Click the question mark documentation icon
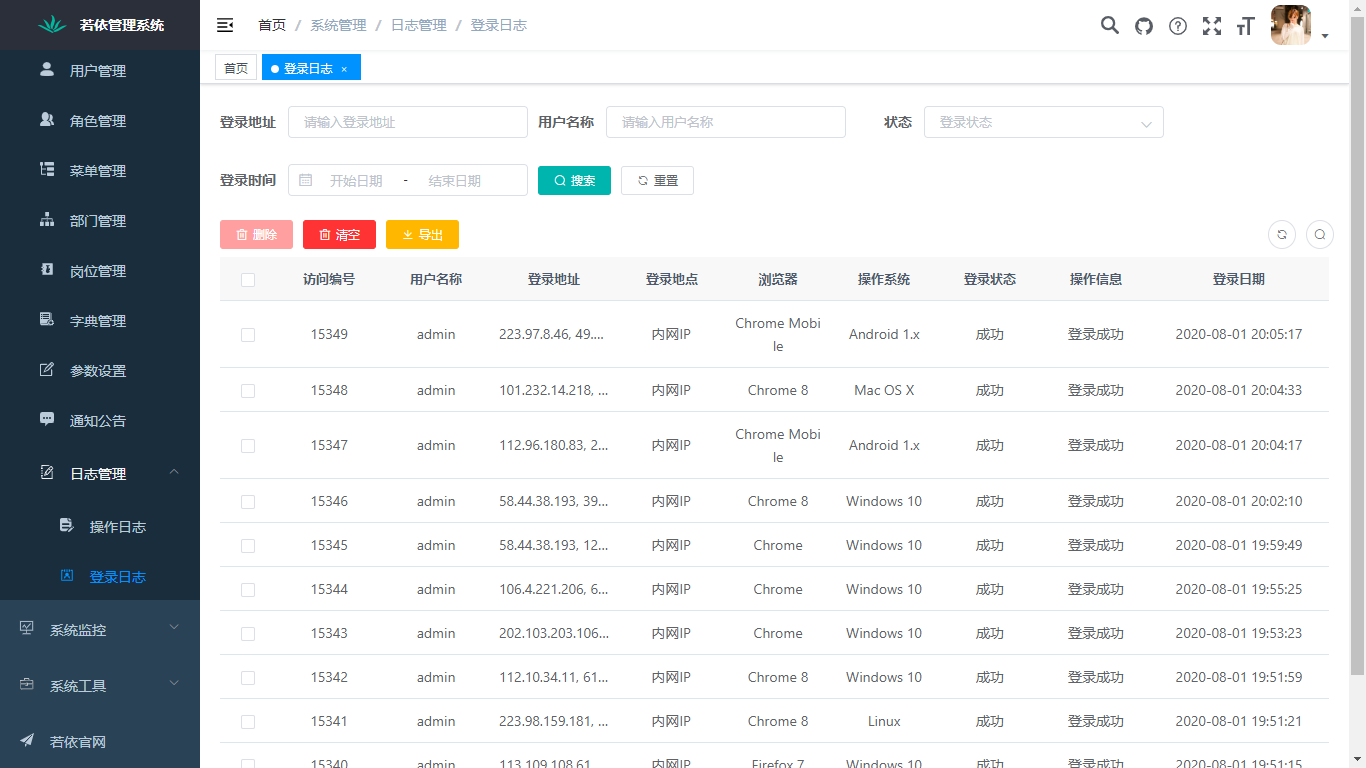This screenshot has width=1366, height=768. (1177, 26)
